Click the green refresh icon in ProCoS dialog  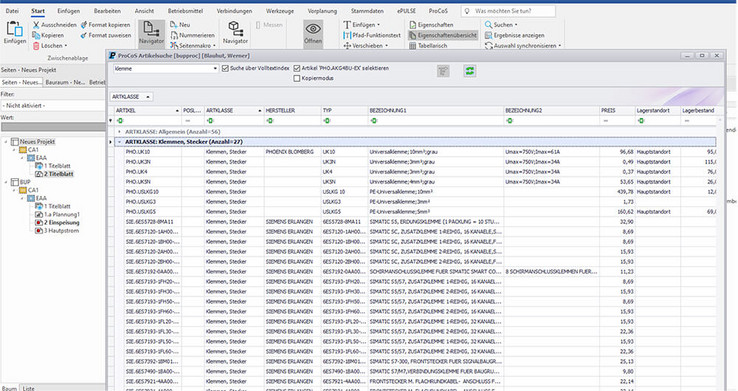(x=469, y=71)
